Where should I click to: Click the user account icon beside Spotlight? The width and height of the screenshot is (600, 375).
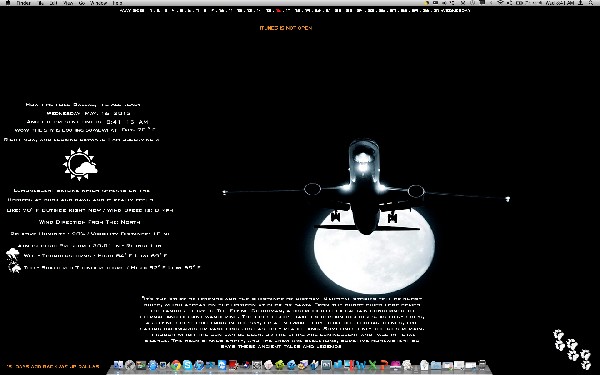tap(581, 2)
